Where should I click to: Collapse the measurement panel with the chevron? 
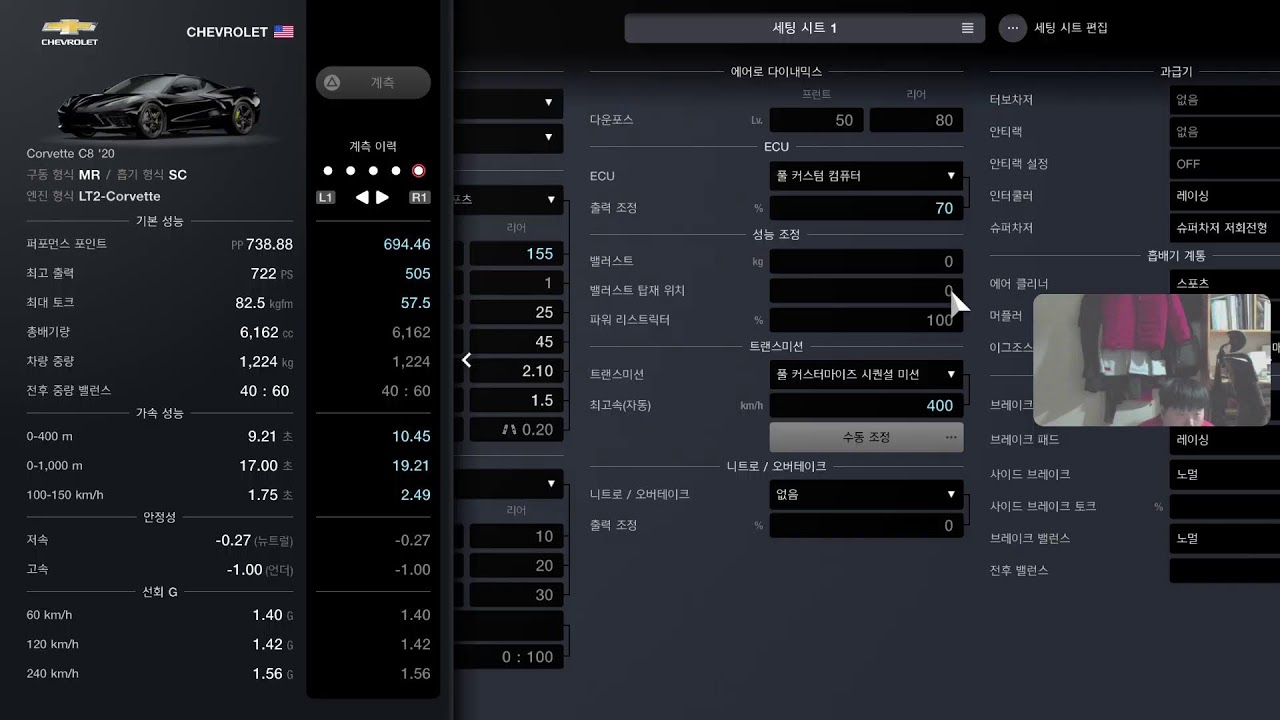click(x=466, y=360)
